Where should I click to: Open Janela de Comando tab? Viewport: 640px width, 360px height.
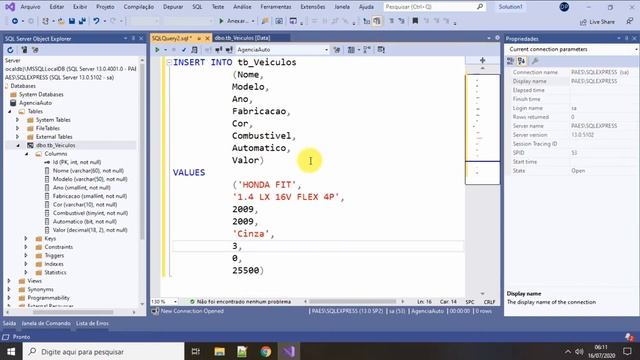pos(46,323)
